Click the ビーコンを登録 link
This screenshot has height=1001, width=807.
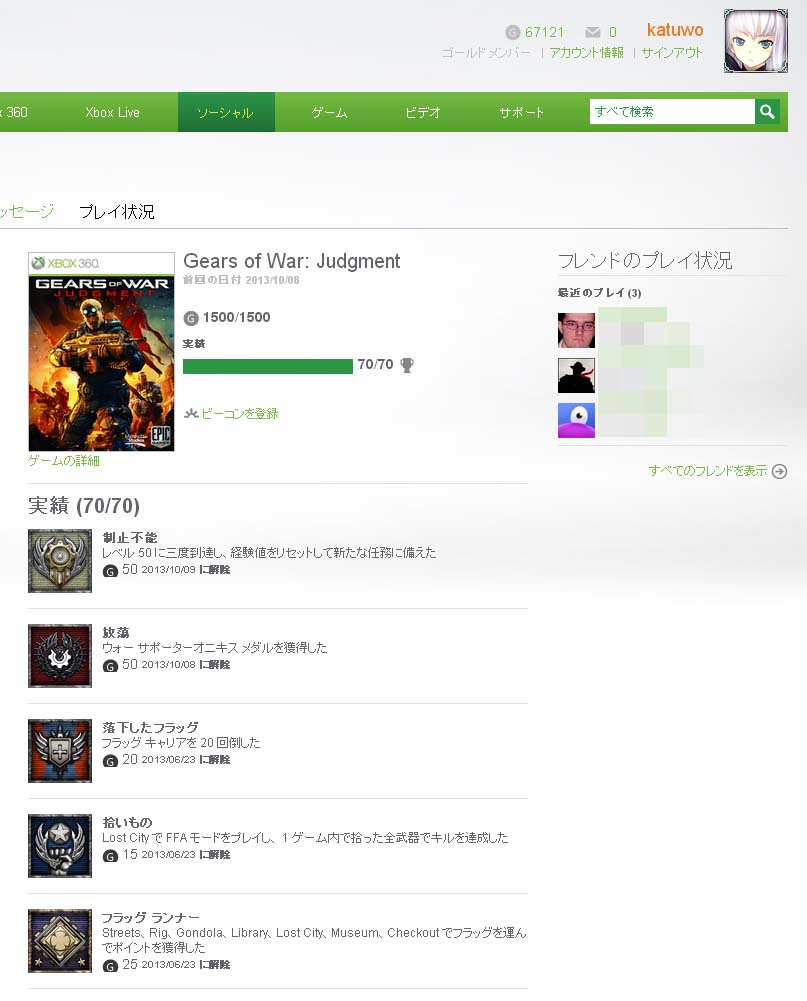coord(239,414)
